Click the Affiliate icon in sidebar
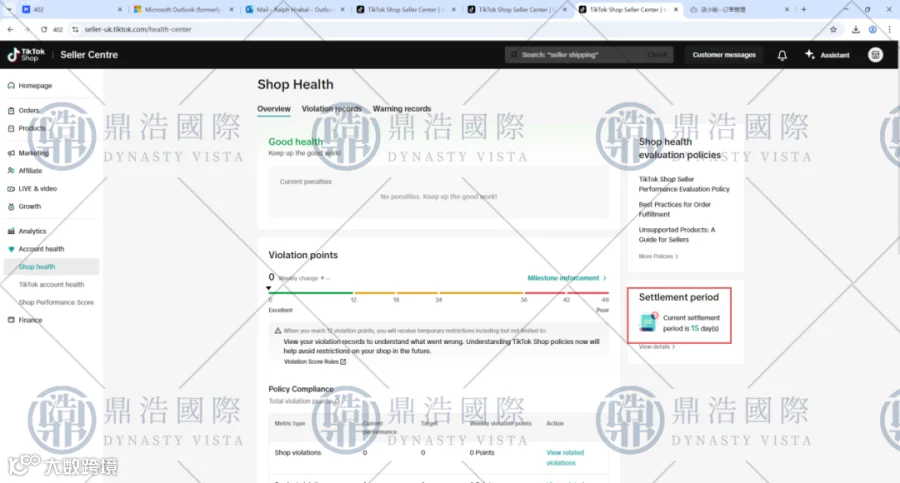The width and height of the screenshot is (900, 483). coord(11,171)
